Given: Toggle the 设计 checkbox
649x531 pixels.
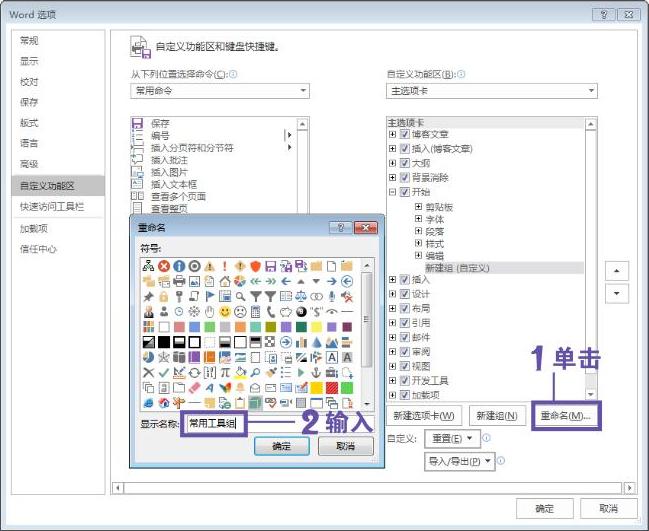Looking at the screenshot, I should coord(405,294).
